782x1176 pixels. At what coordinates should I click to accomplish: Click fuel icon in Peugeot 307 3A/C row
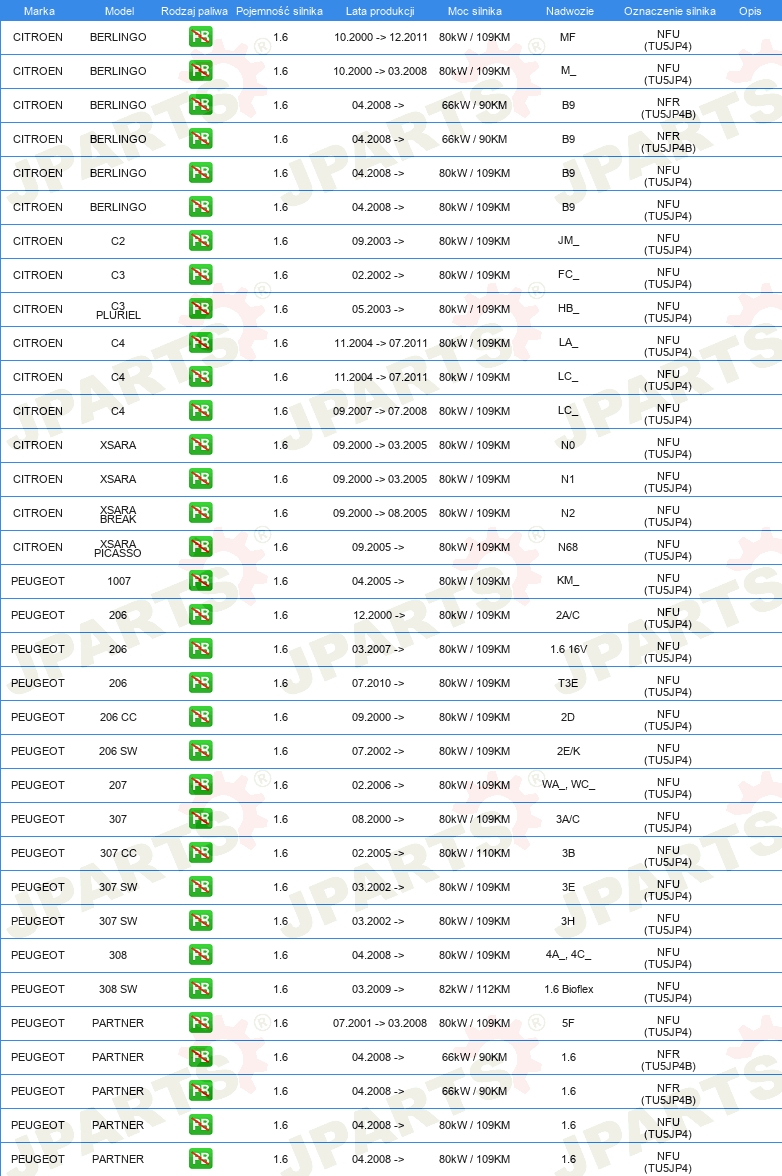(x=200, y=819)
